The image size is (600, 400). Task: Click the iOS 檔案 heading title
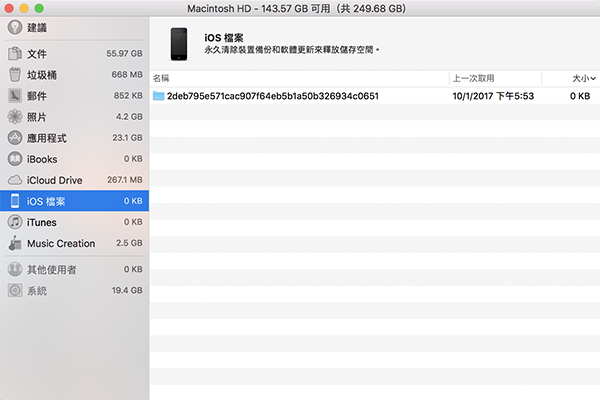[x=224, y=38]
